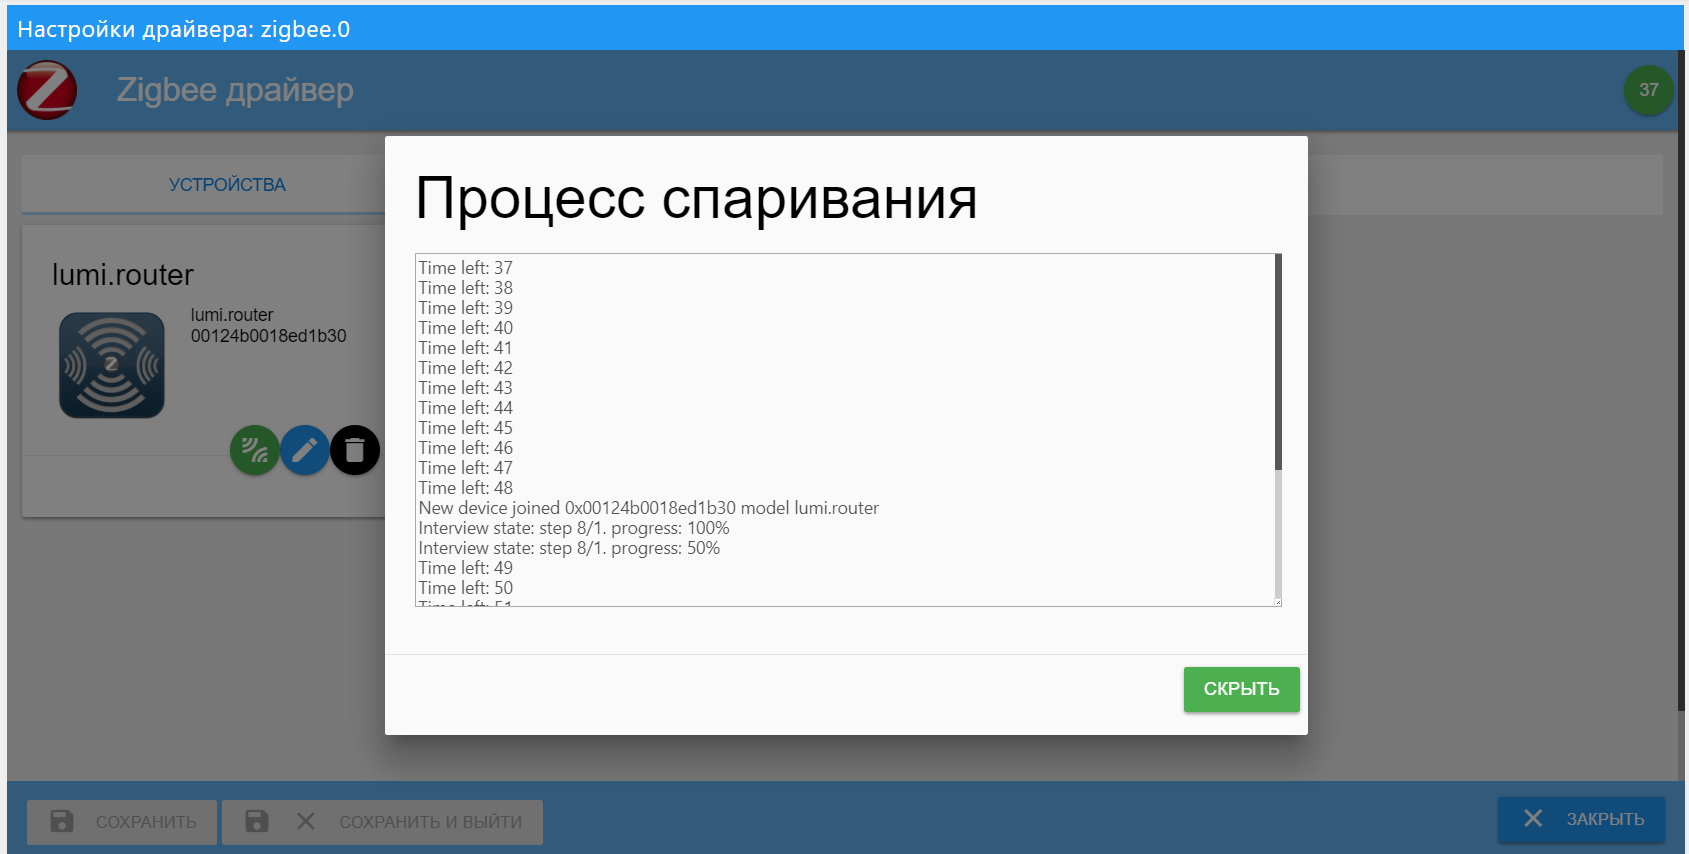This screenshot has height=854, width=1689.
Task: Click the green pairing icon on lumi.router card
Action: coord(255,450)
